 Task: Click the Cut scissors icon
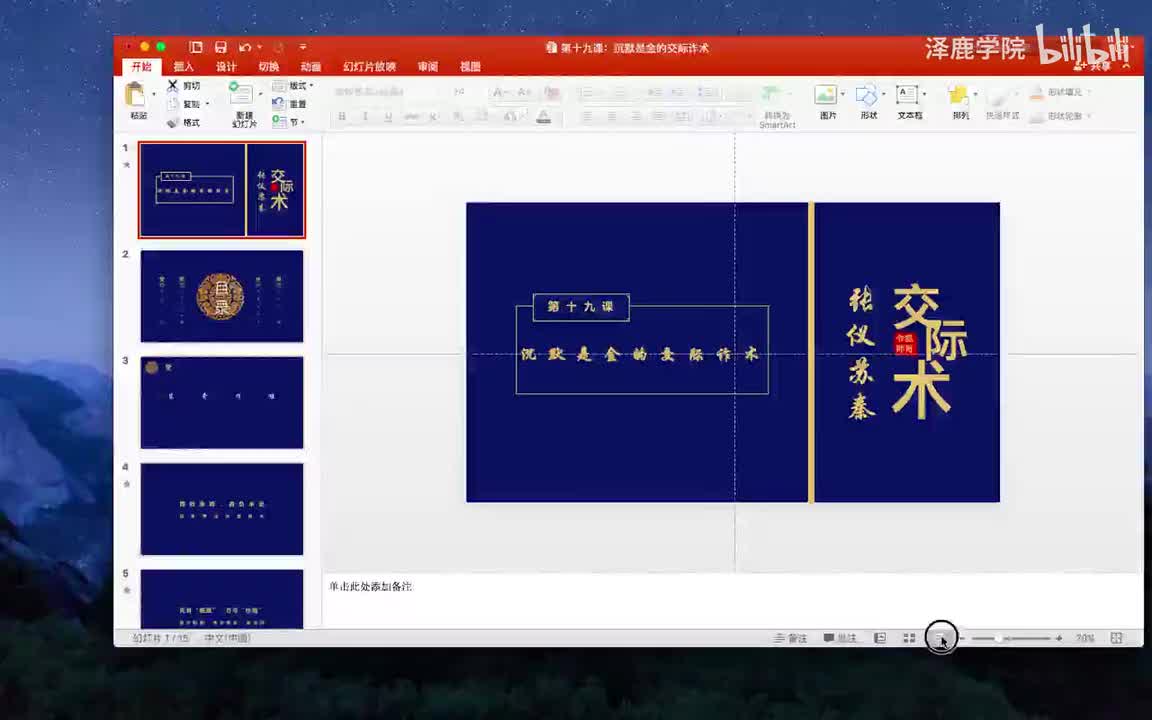point(173,86)
